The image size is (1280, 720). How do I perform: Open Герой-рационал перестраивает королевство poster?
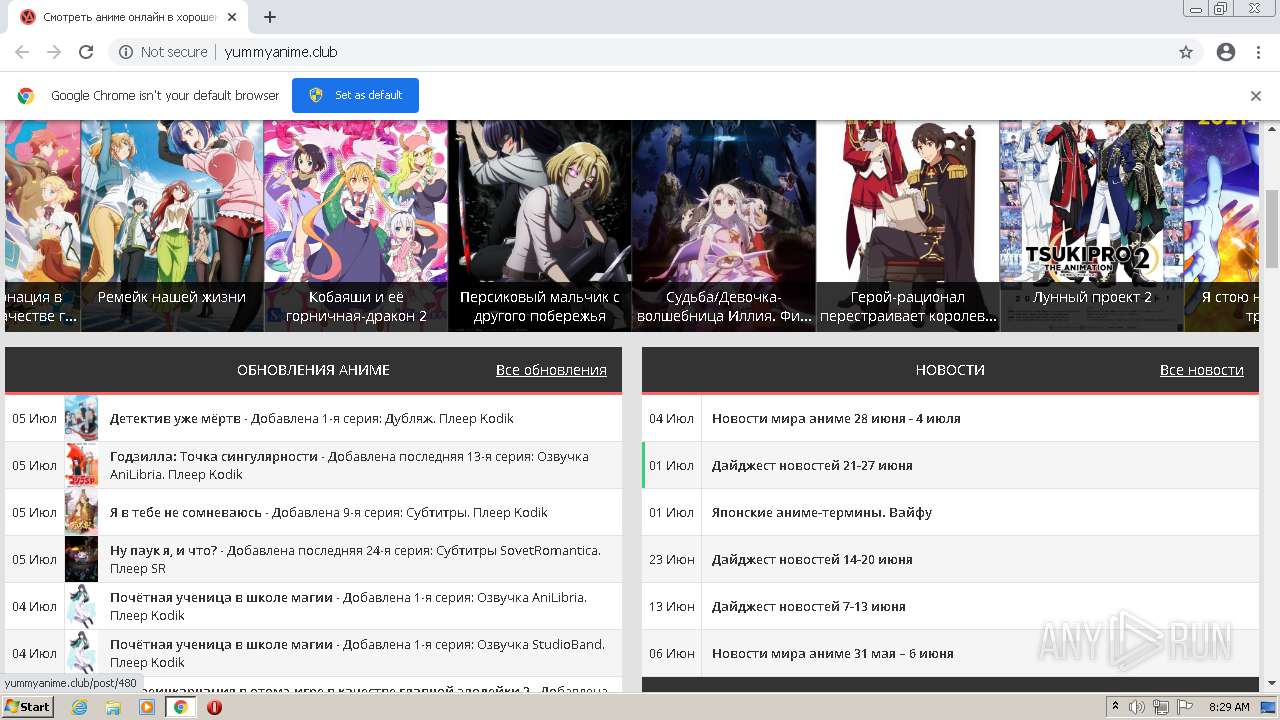(x=908, y=226)
